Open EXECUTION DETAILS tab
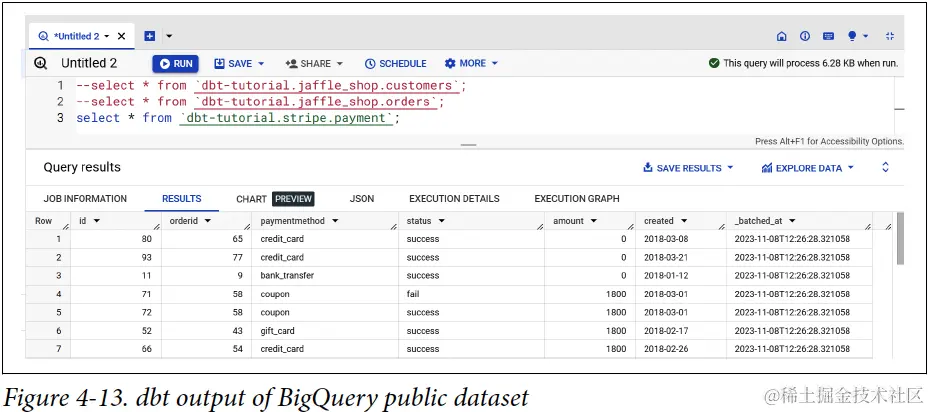Viewport: 930px width, 412px height. 454,199
